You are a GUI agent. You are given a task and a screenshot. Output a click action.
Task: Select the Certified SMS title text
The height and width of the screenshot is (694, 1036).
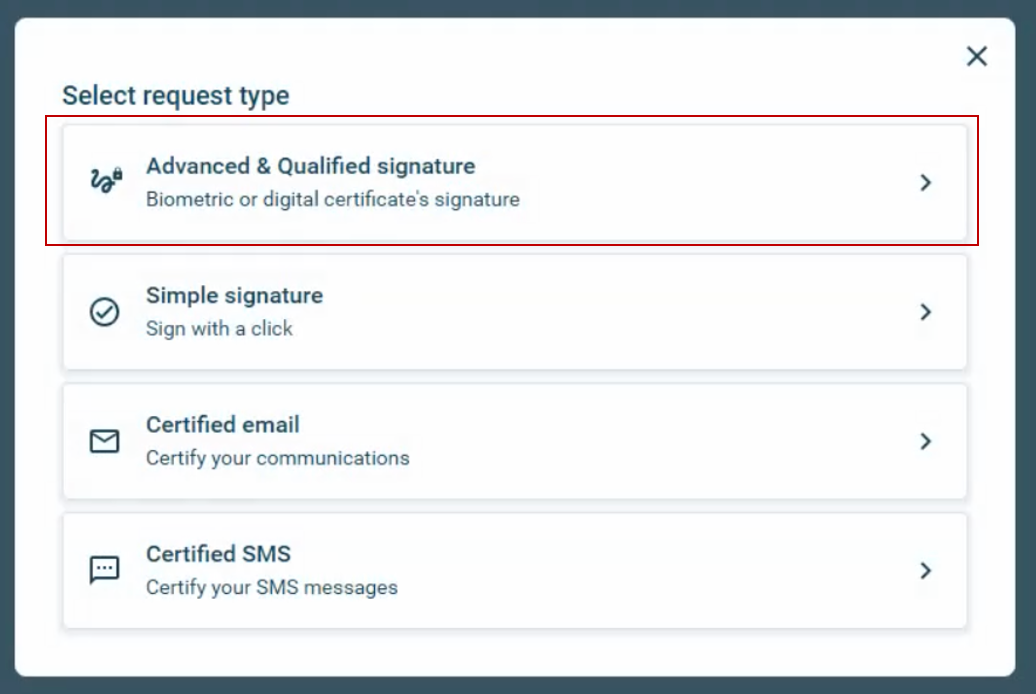[218, 554]
